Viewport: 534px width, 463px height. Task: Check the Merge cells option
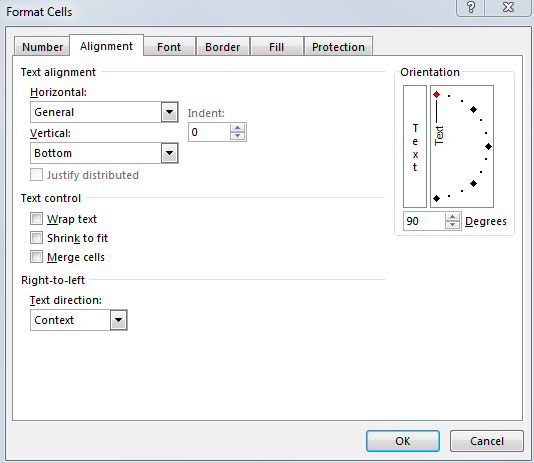coord(36,257)
